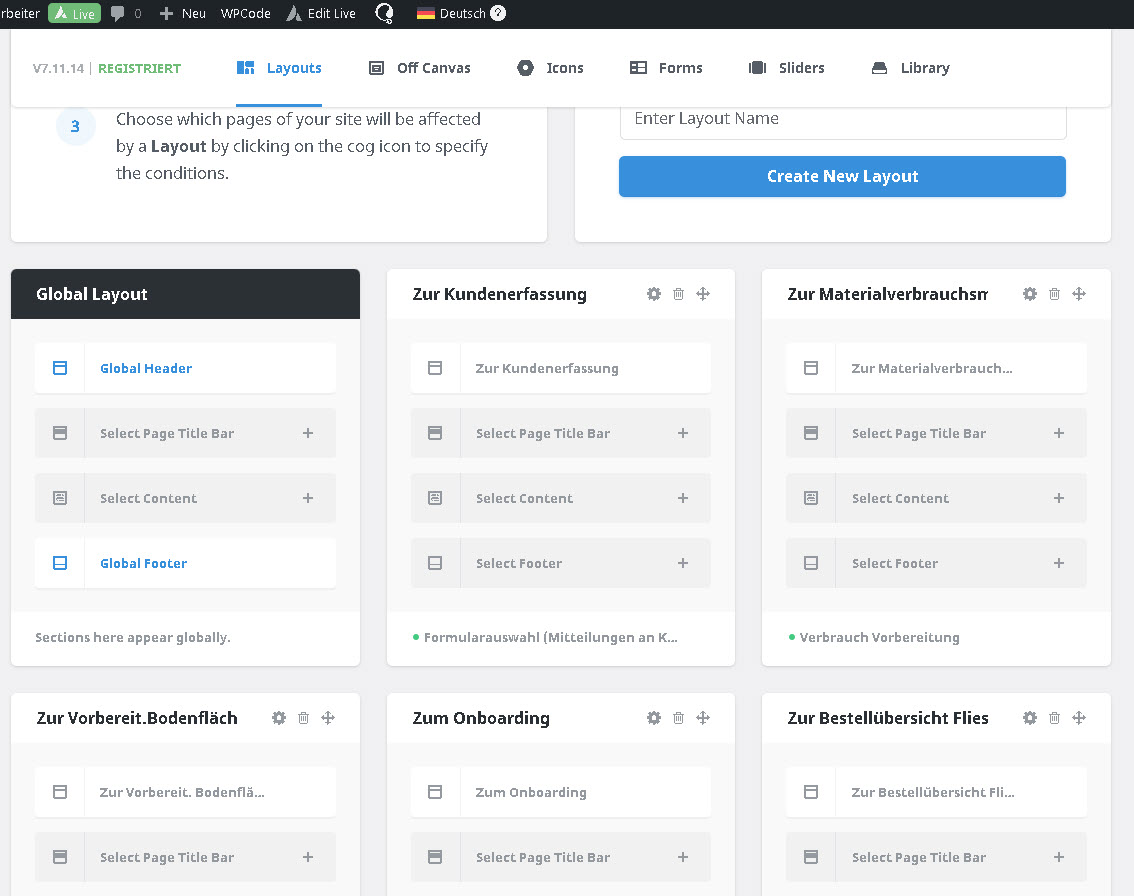Screen dimensions: 1134x896
Task: Open the Zur Bestellübersicht Fli... section row
Action: (x=936, y=792)
